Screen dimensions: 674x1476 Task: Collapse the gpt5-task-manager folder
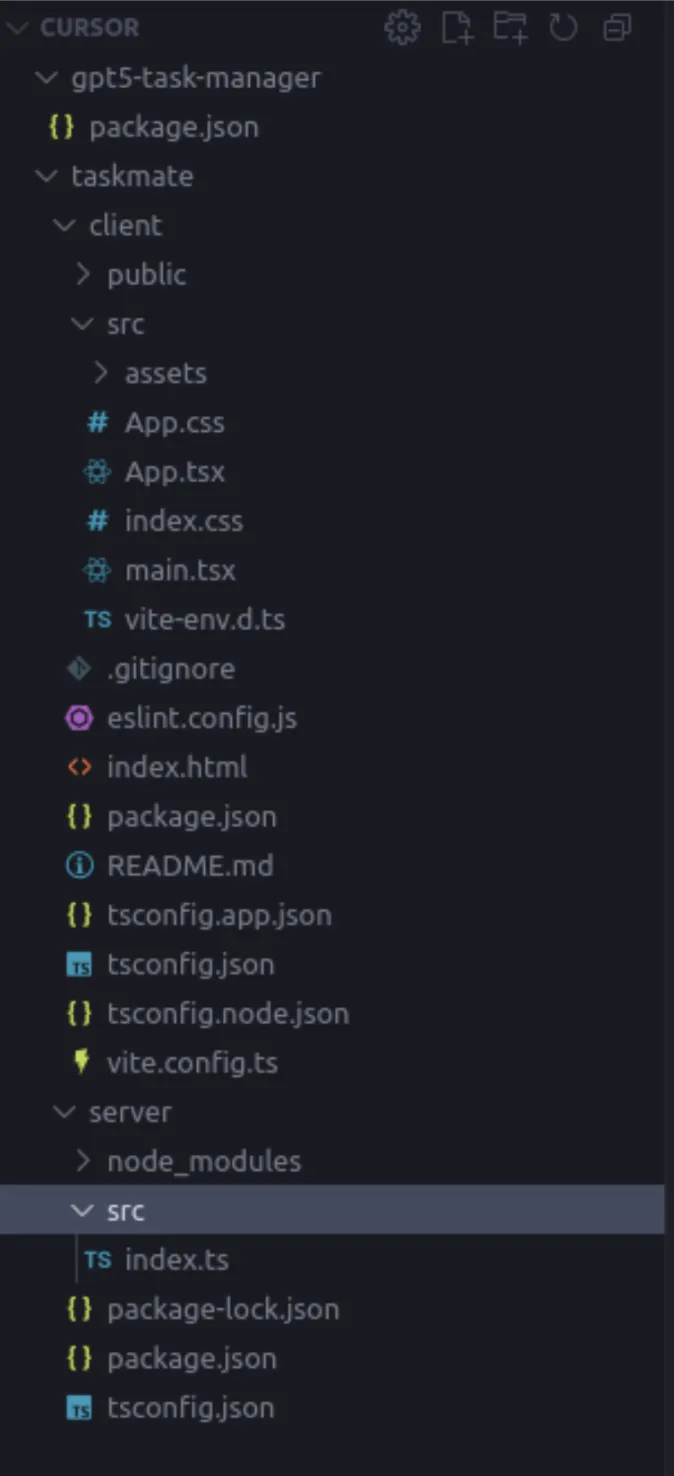[196, 78]
